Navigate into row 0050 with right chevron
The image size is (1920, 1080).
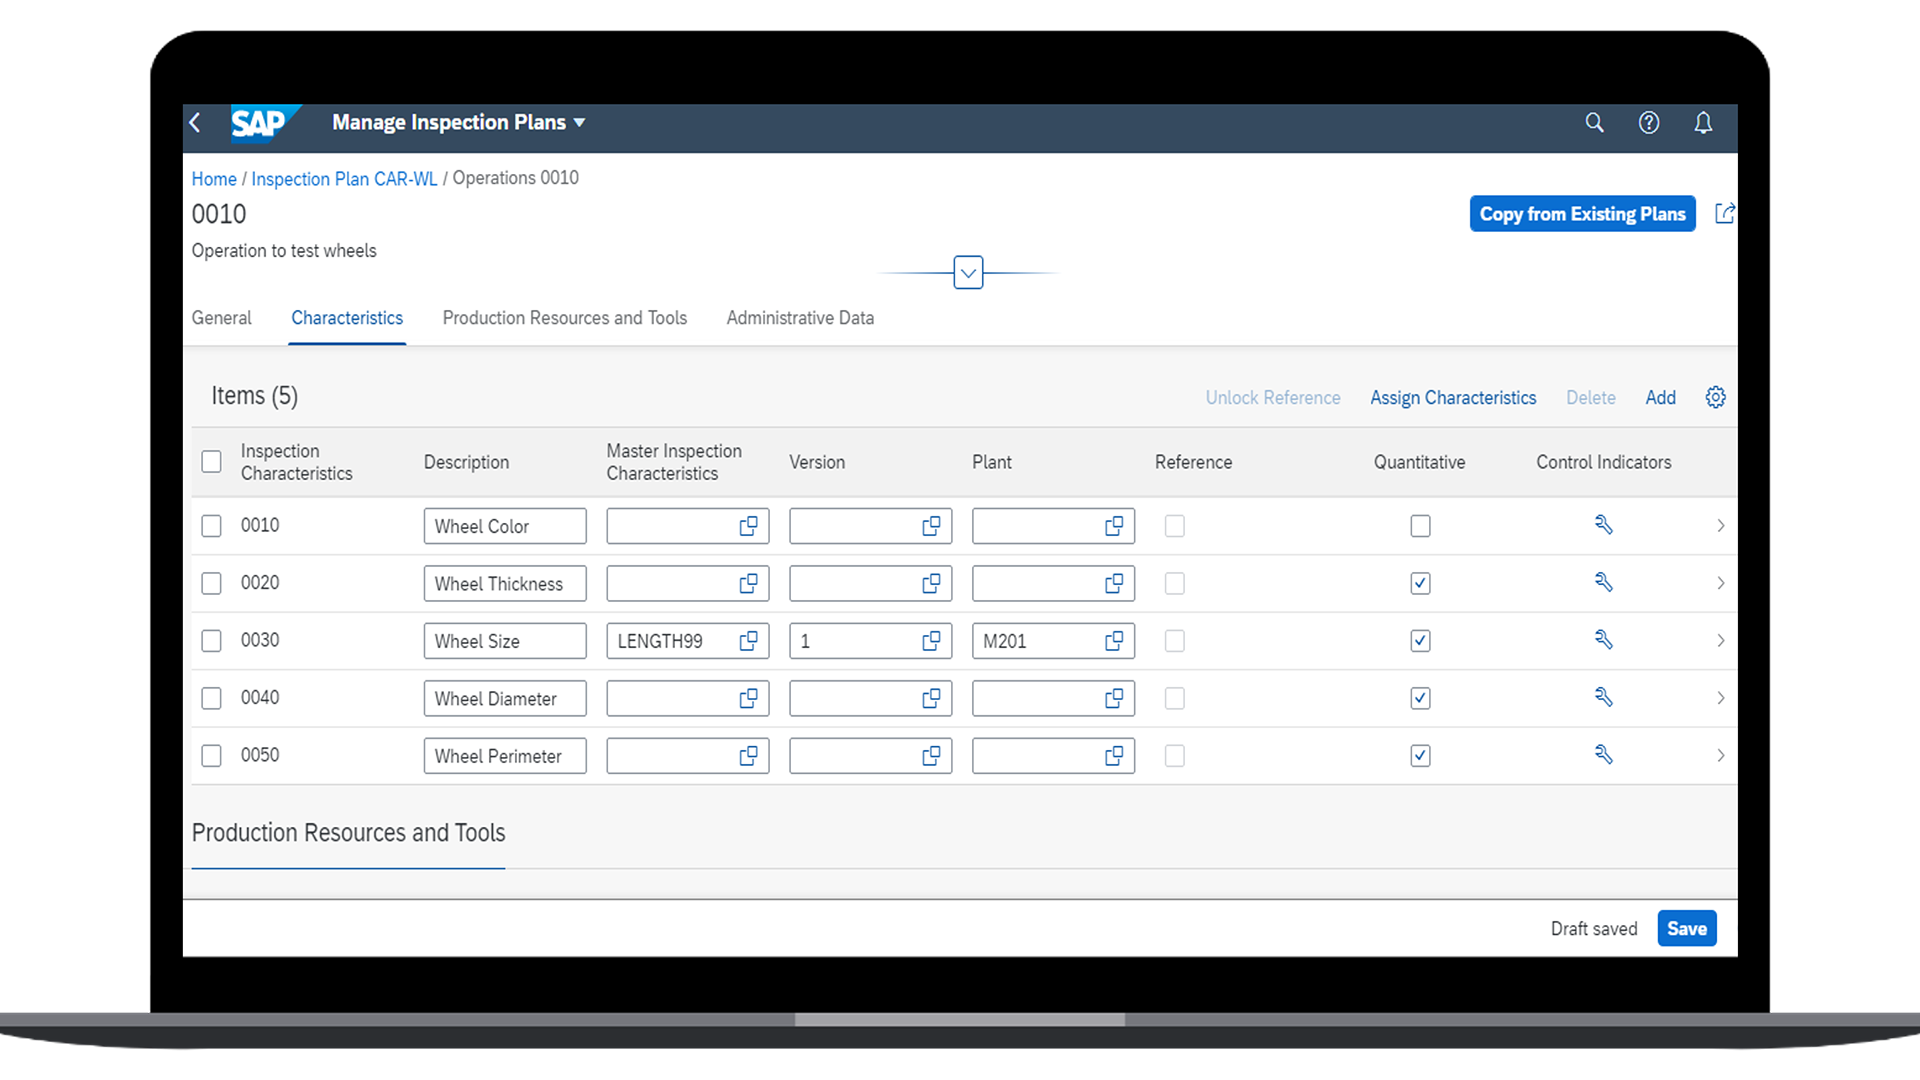point(1720,755)
